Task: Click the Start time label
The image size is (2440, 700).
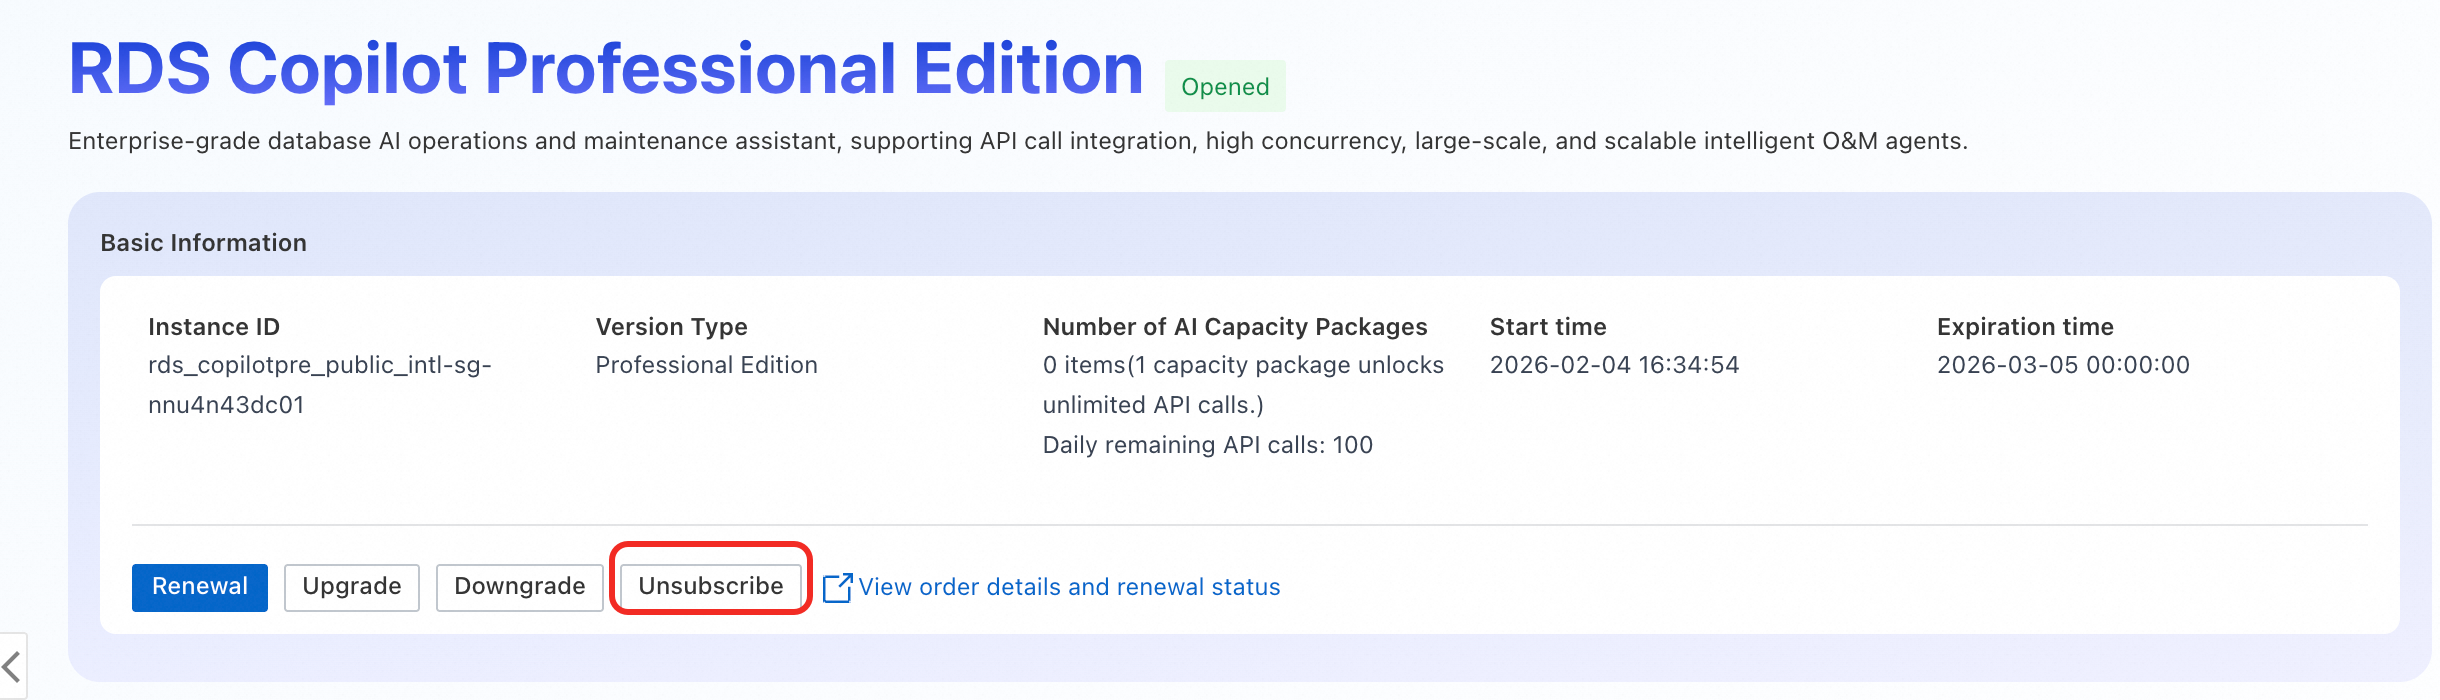Action: (x=1548, y=327)
